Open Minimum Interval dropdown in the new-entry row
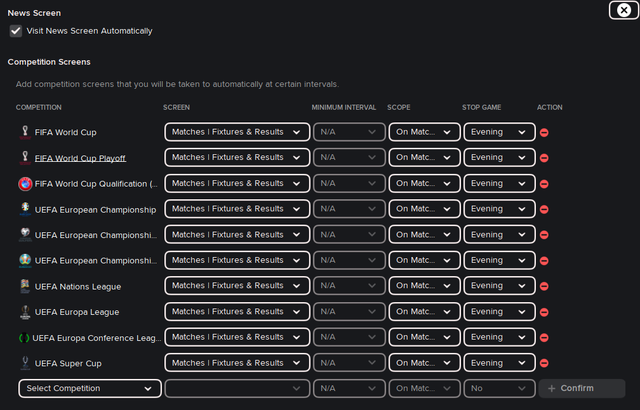This screenshot has width=640, height=410. tap(349, 388)
